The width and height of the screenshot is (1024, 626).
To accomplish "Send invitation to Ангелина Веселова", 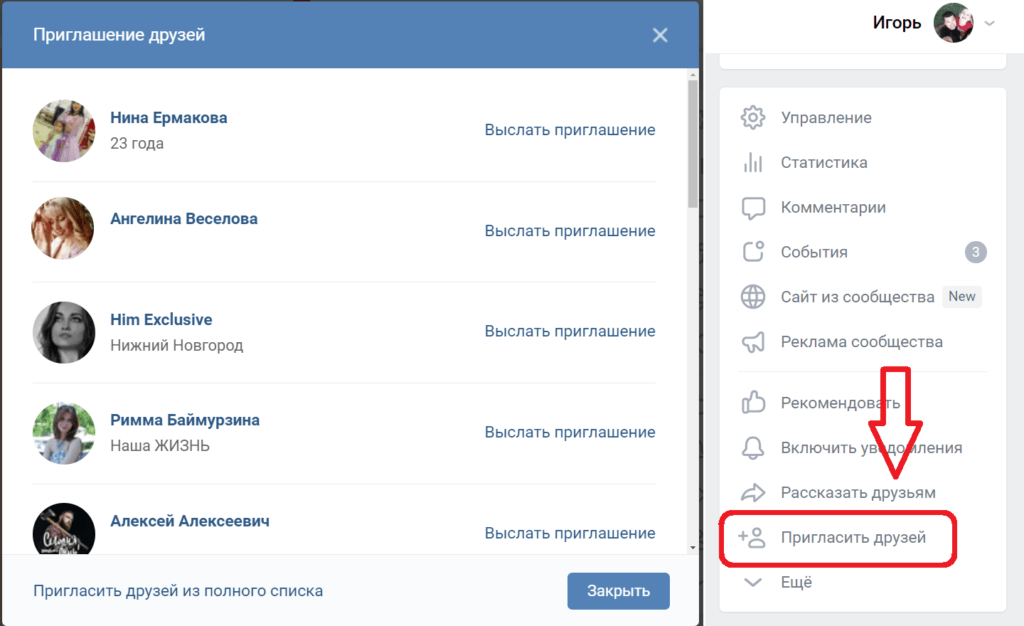I will click(x=569, y=231).
